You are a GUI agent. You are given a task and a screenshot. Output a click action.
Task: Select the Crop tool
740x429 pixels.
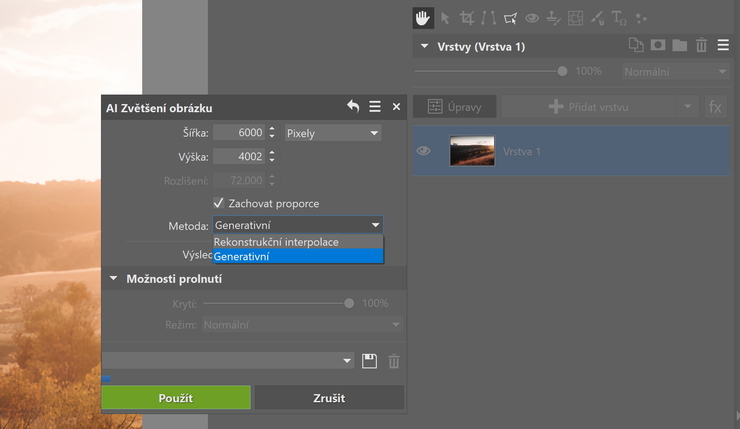pyautogui.click(x=466, y=17)
